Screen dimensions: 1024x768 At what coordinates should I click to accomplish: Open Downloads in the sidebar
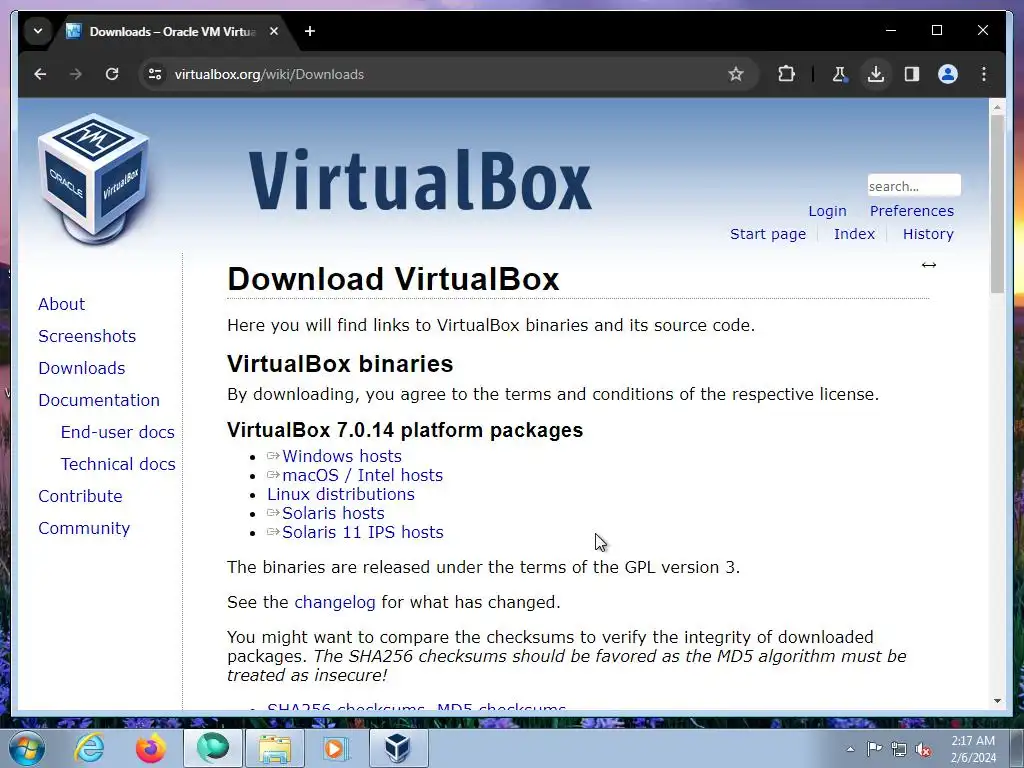pyautogui.click(x=82, y=368)
